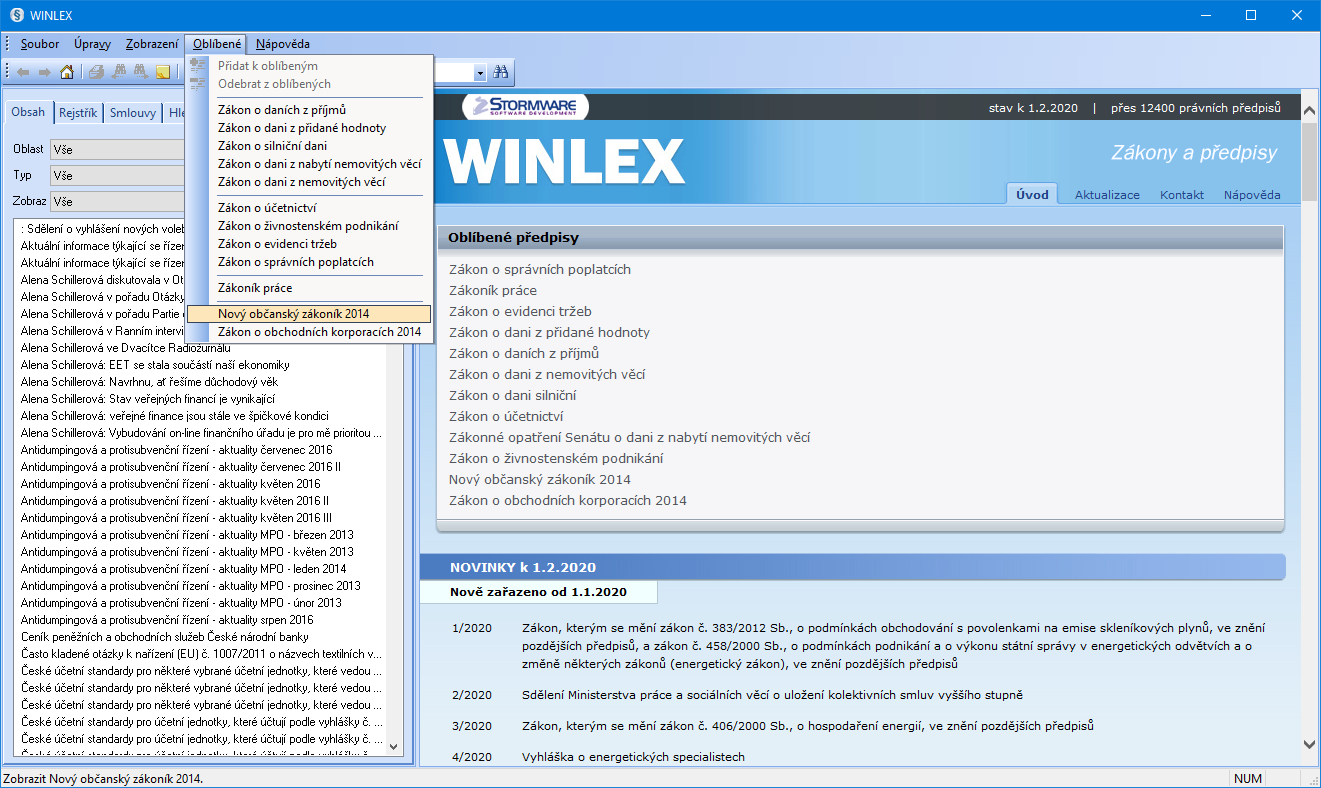
Task: Click the Stormware logo in the header
Action: pyautogui.click(x=526, y=107)
